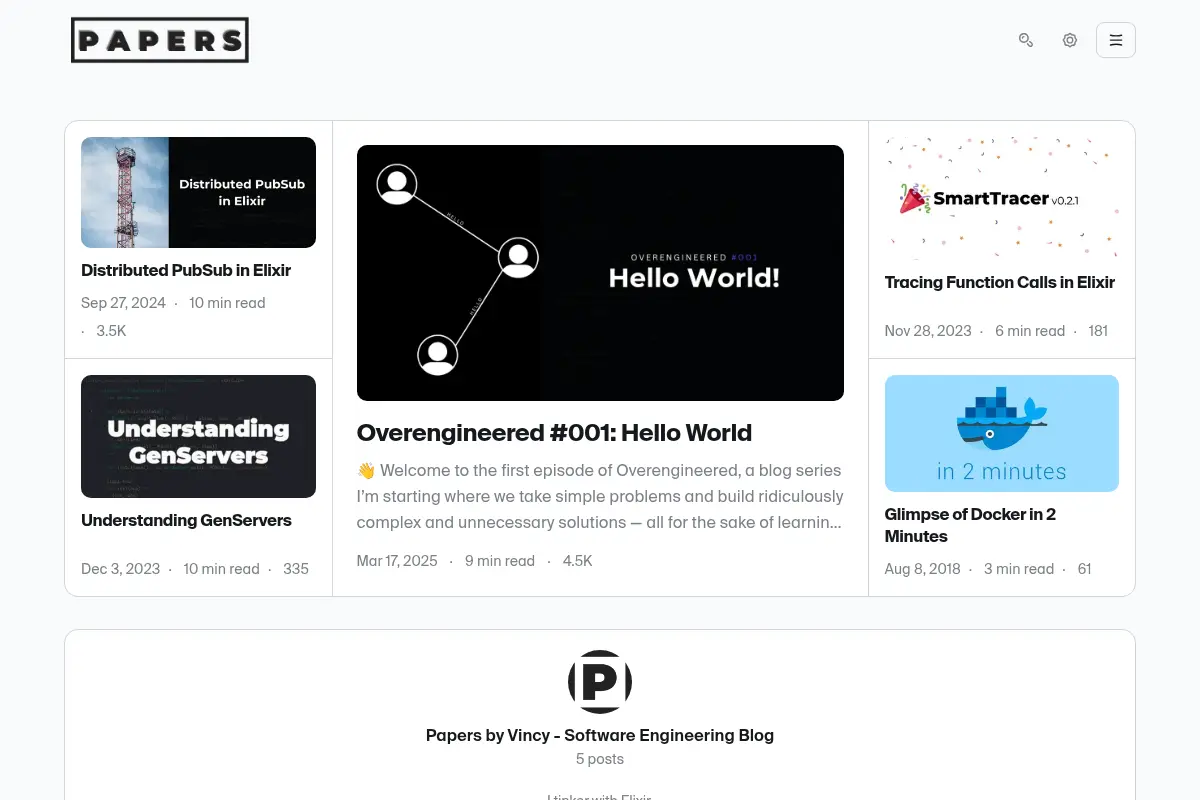
Task: Click the 4.5K views count
Action: [x=578, y=561]
